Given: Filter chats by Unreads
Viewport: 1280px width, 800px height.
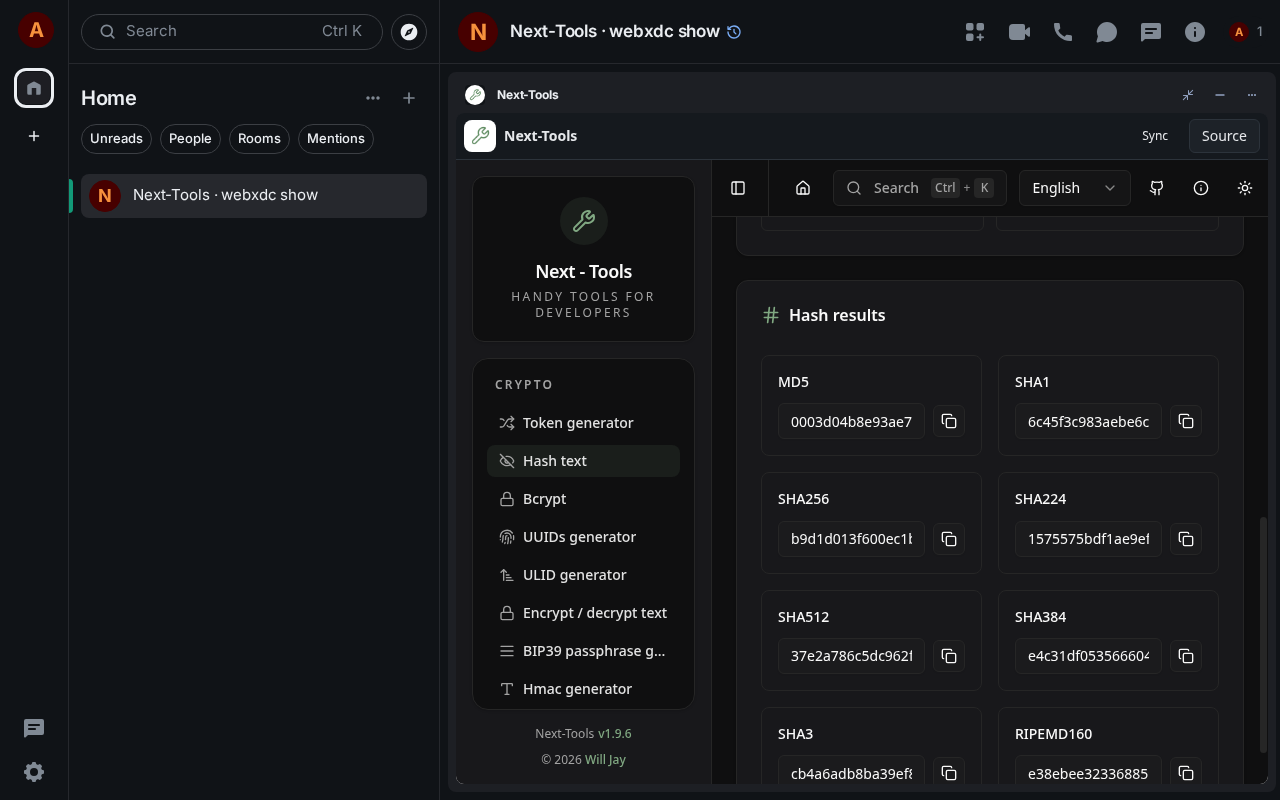Looking at the screenshot, I should pyautogui.click(x=116, y=139).
